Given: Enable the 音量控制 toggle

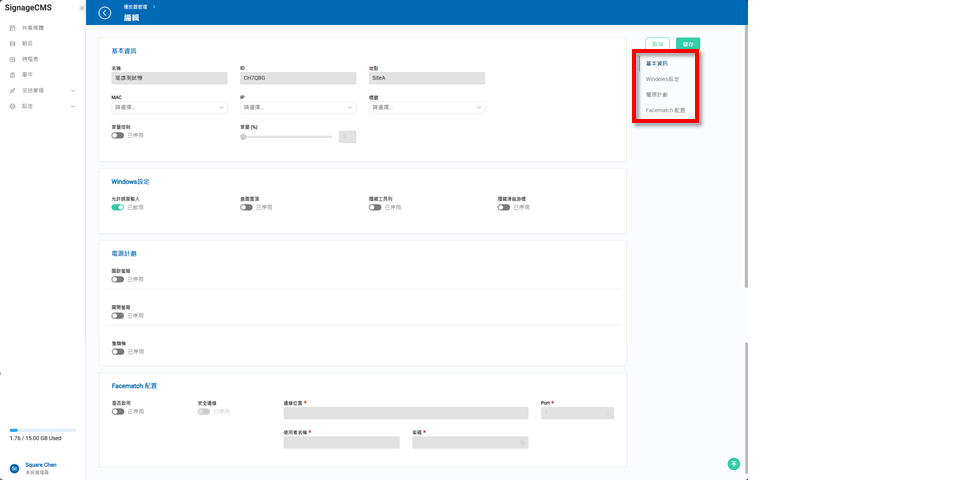Looking at the screenshot, I should click(118, 135).
